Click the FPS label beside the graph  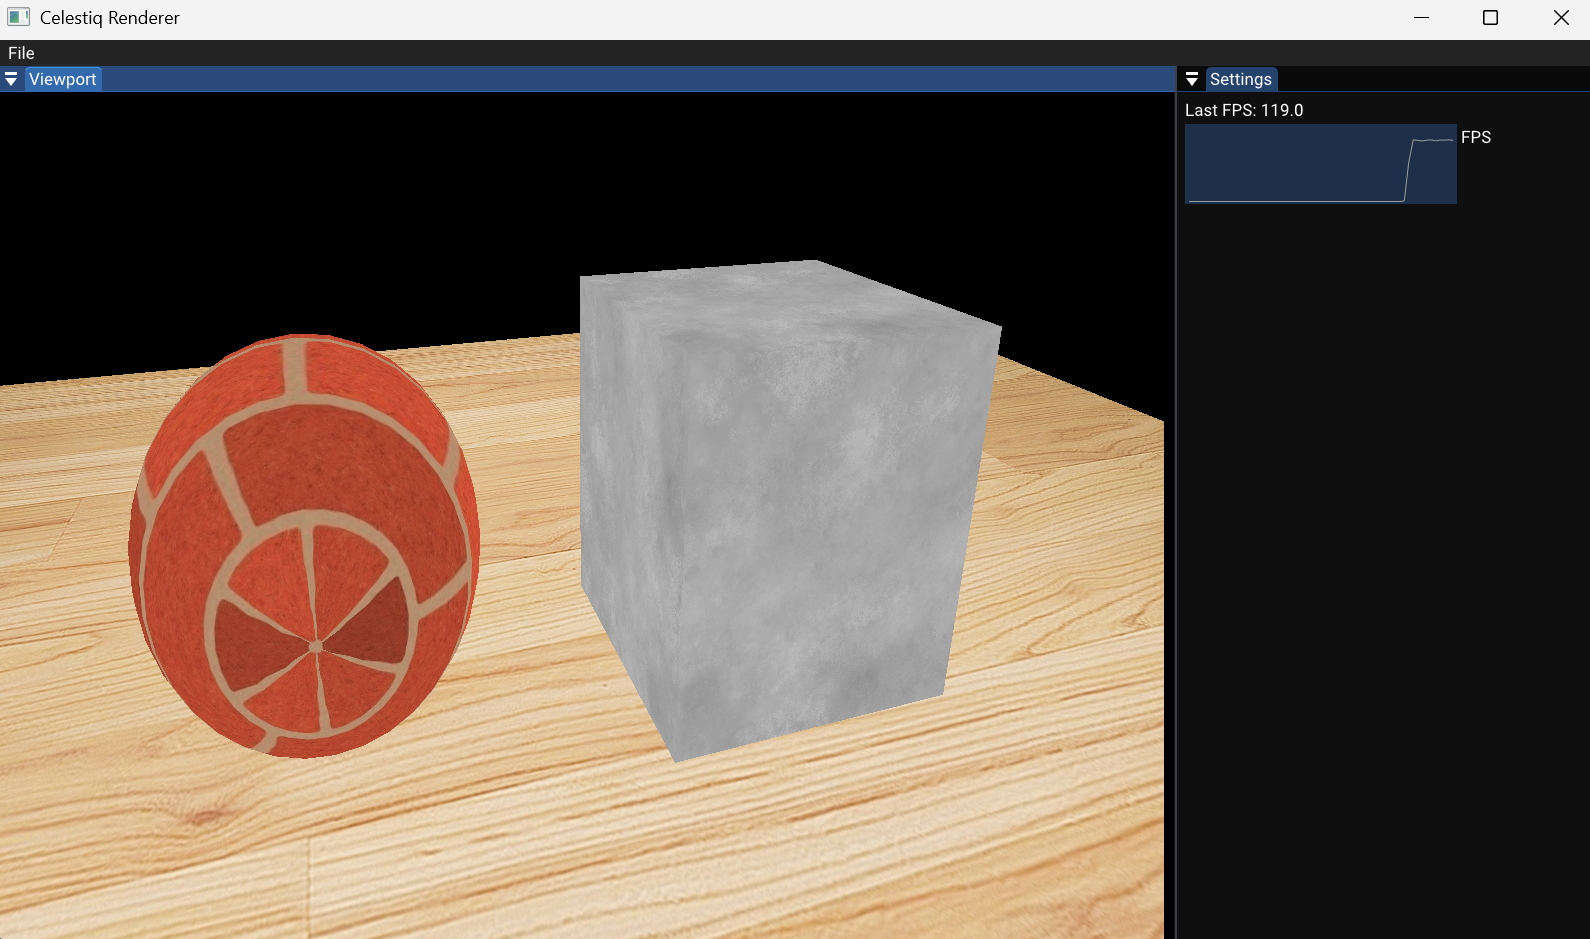pyautogui.click(x=1475, y=137)
